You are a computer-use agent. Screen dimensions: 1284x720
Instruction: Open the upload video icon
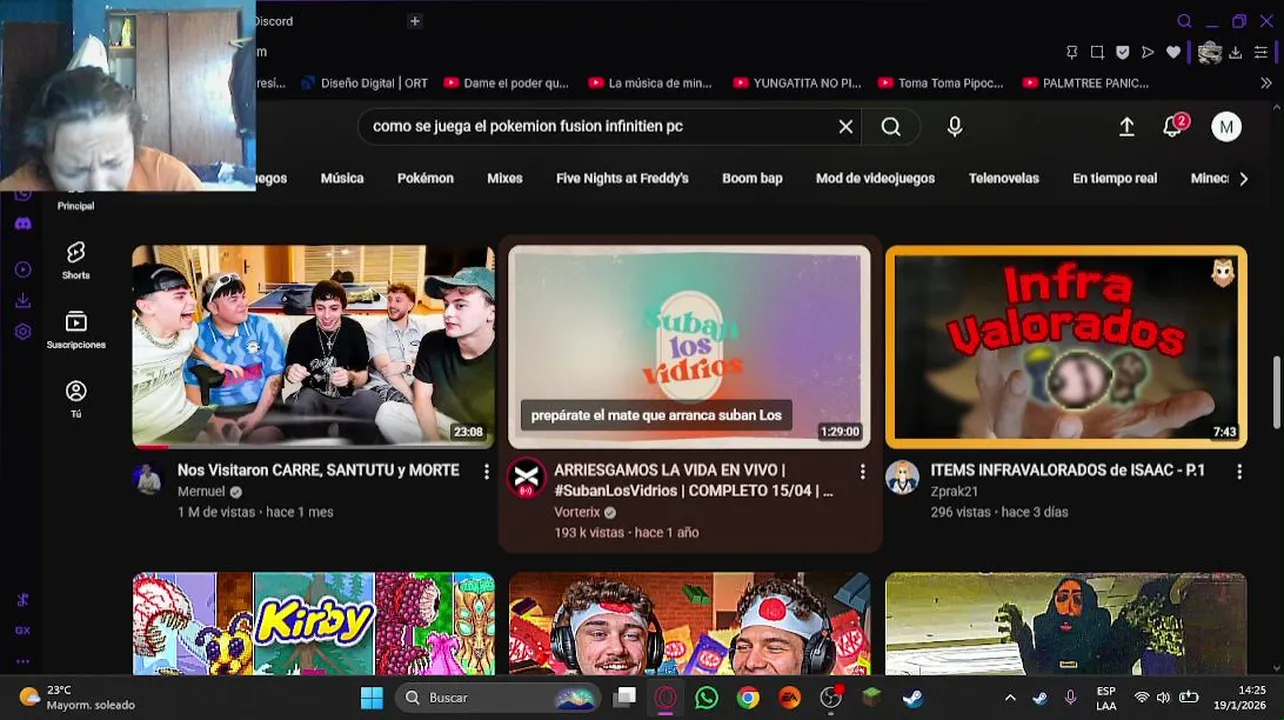pyautogui.click(x=1126, y=127)
